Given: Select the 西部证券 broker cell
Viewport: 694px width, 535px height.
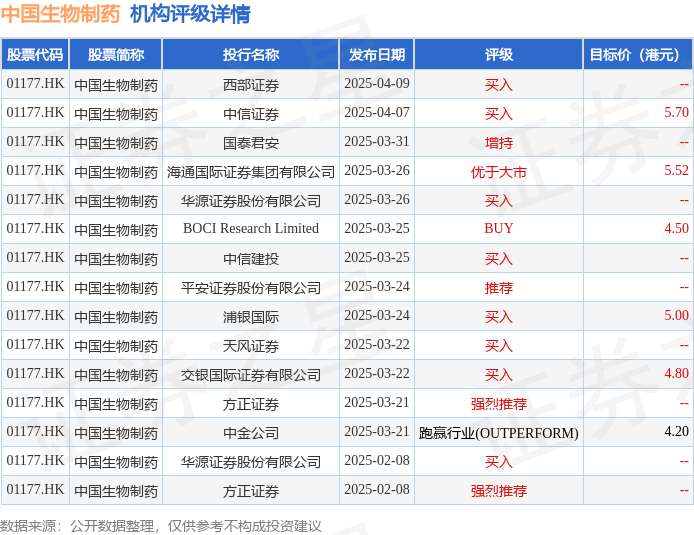Looking at the screenshot, I should (x=251, y=85).
